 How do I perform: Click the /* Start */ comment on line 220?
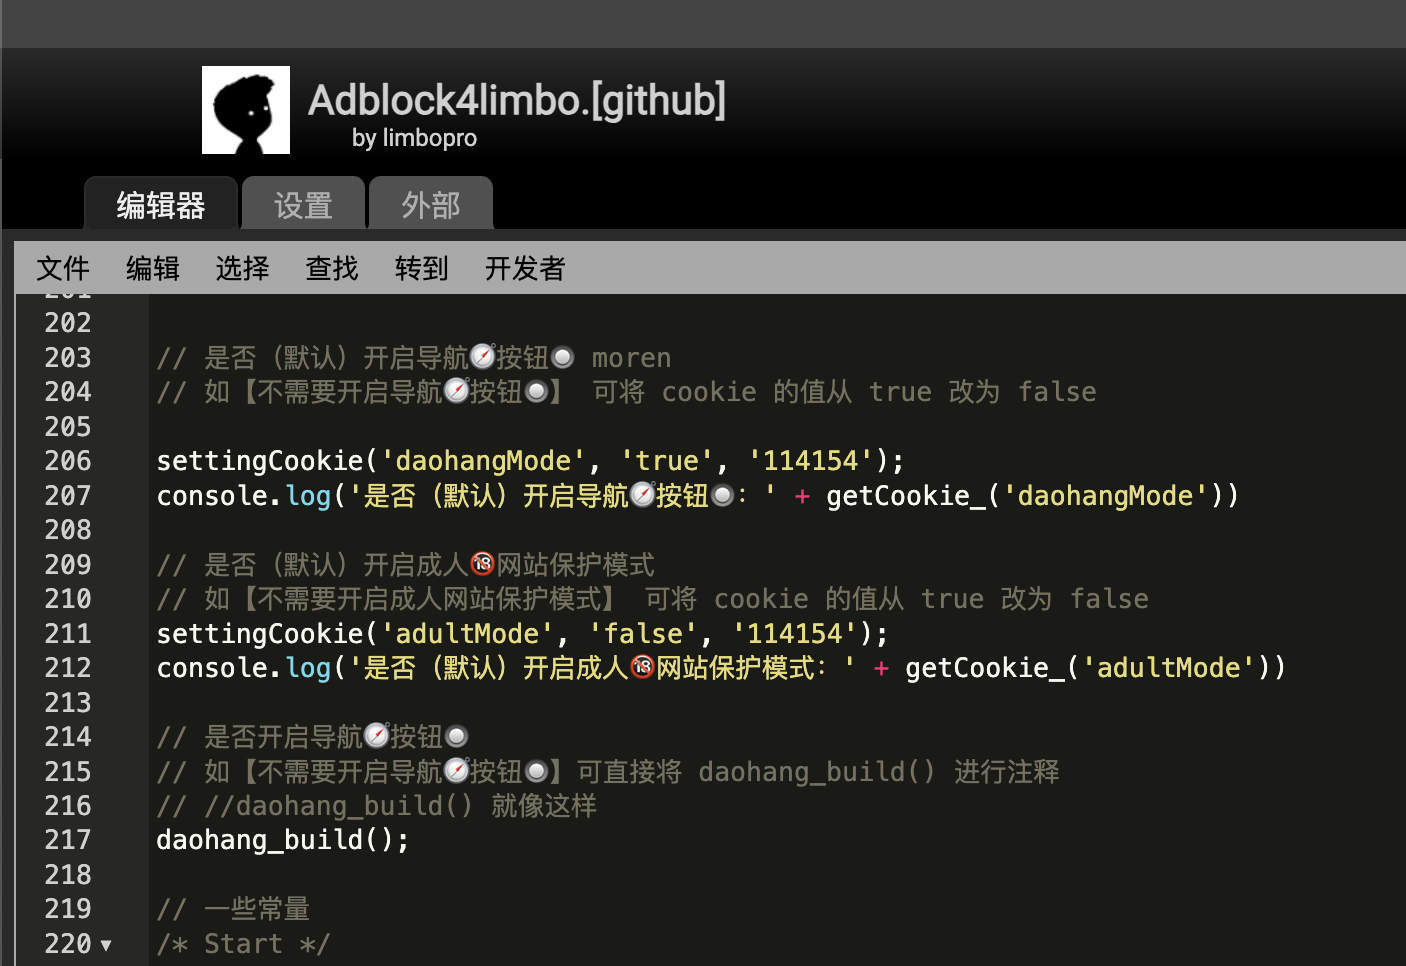pos(243,944)
